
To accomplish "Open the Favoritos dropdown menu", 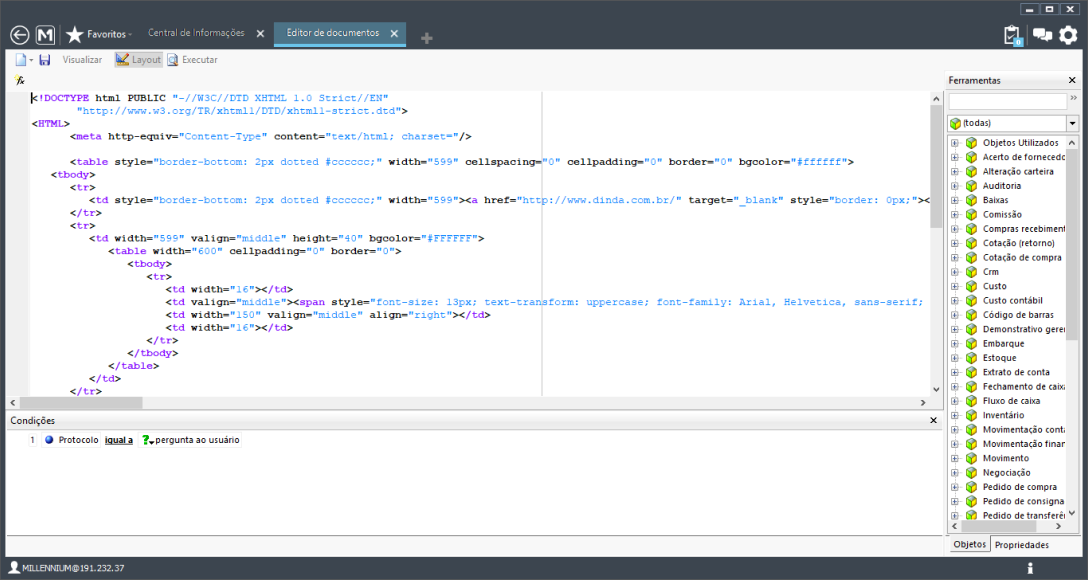I will click(100, 35).
